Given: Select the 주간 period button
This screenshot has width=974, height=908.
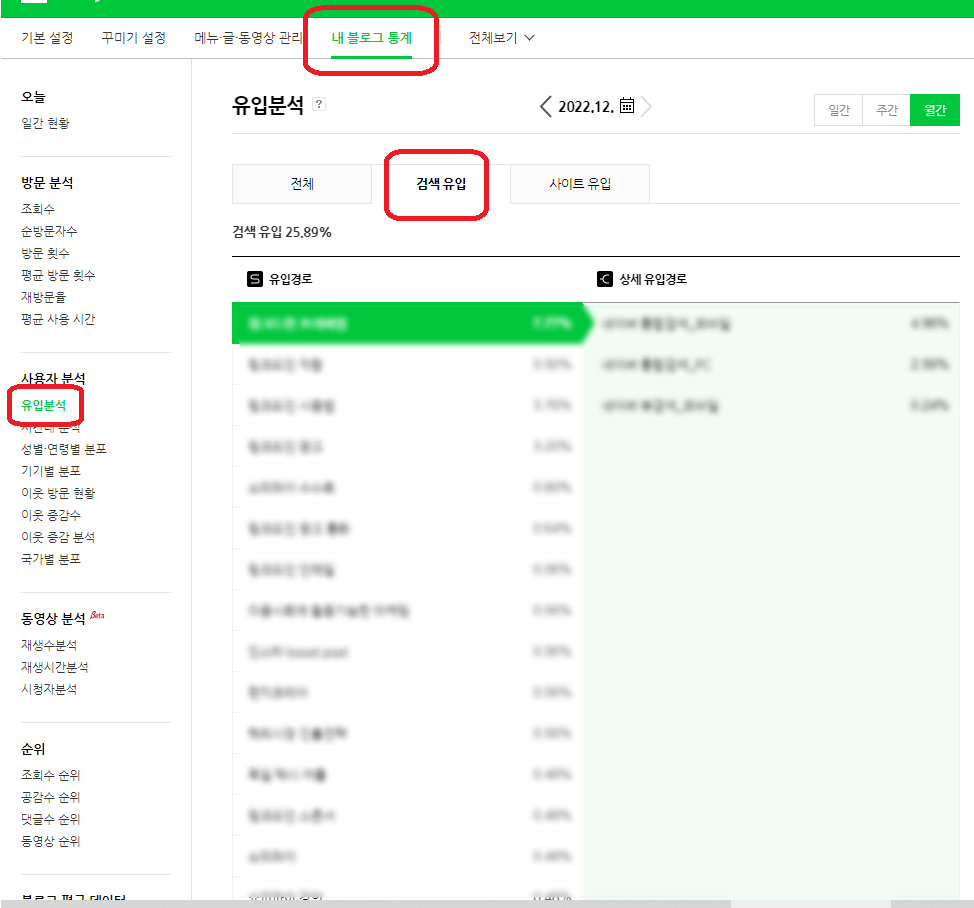Looking at the screenshot, I should point(886,110).
